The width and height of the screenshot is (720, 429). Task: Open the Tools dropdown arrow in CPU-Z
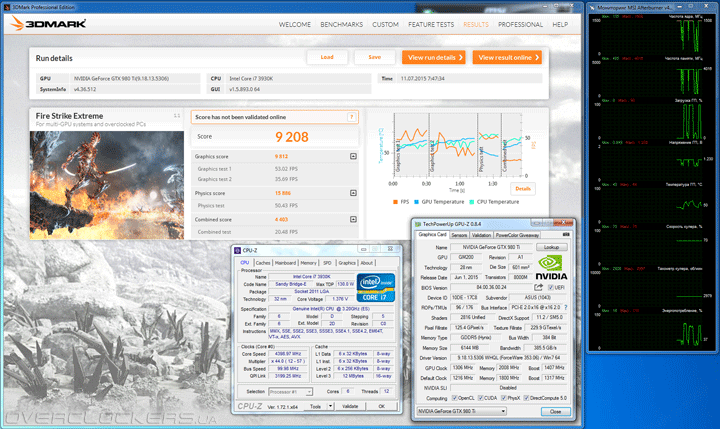tap(330, 406)
